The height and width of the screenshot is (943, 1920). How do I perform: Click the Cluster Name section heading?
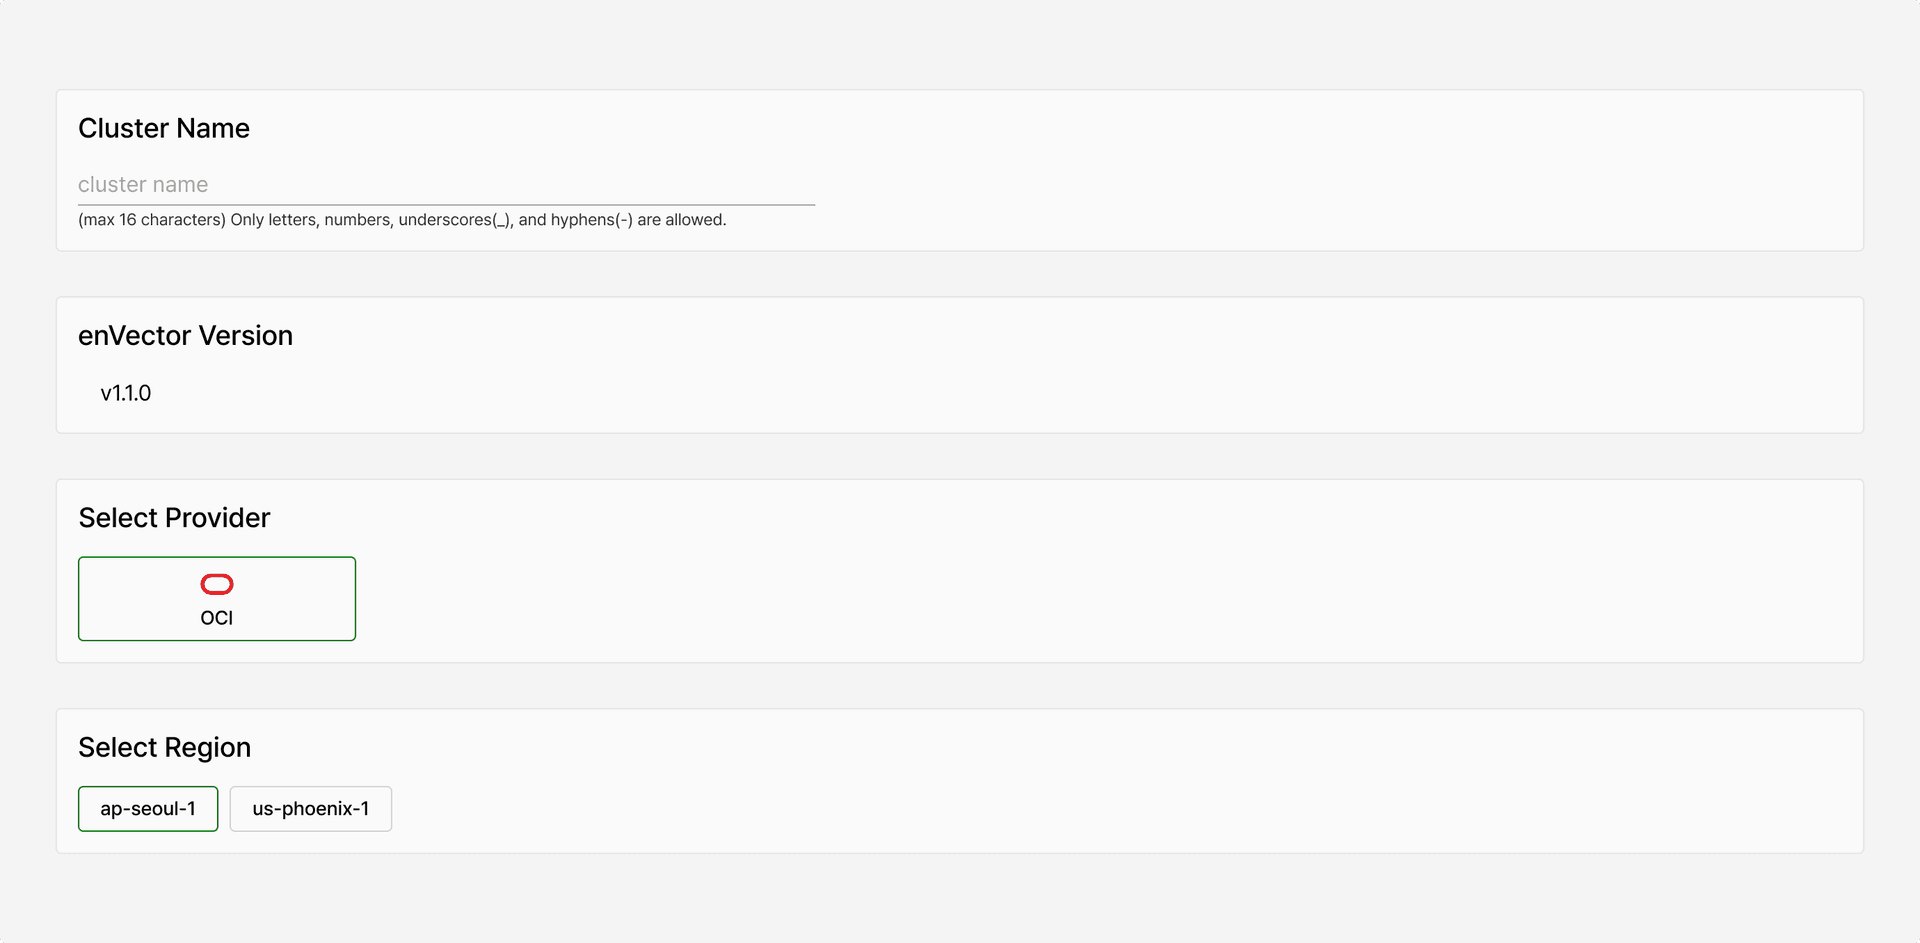pos(163,128)
